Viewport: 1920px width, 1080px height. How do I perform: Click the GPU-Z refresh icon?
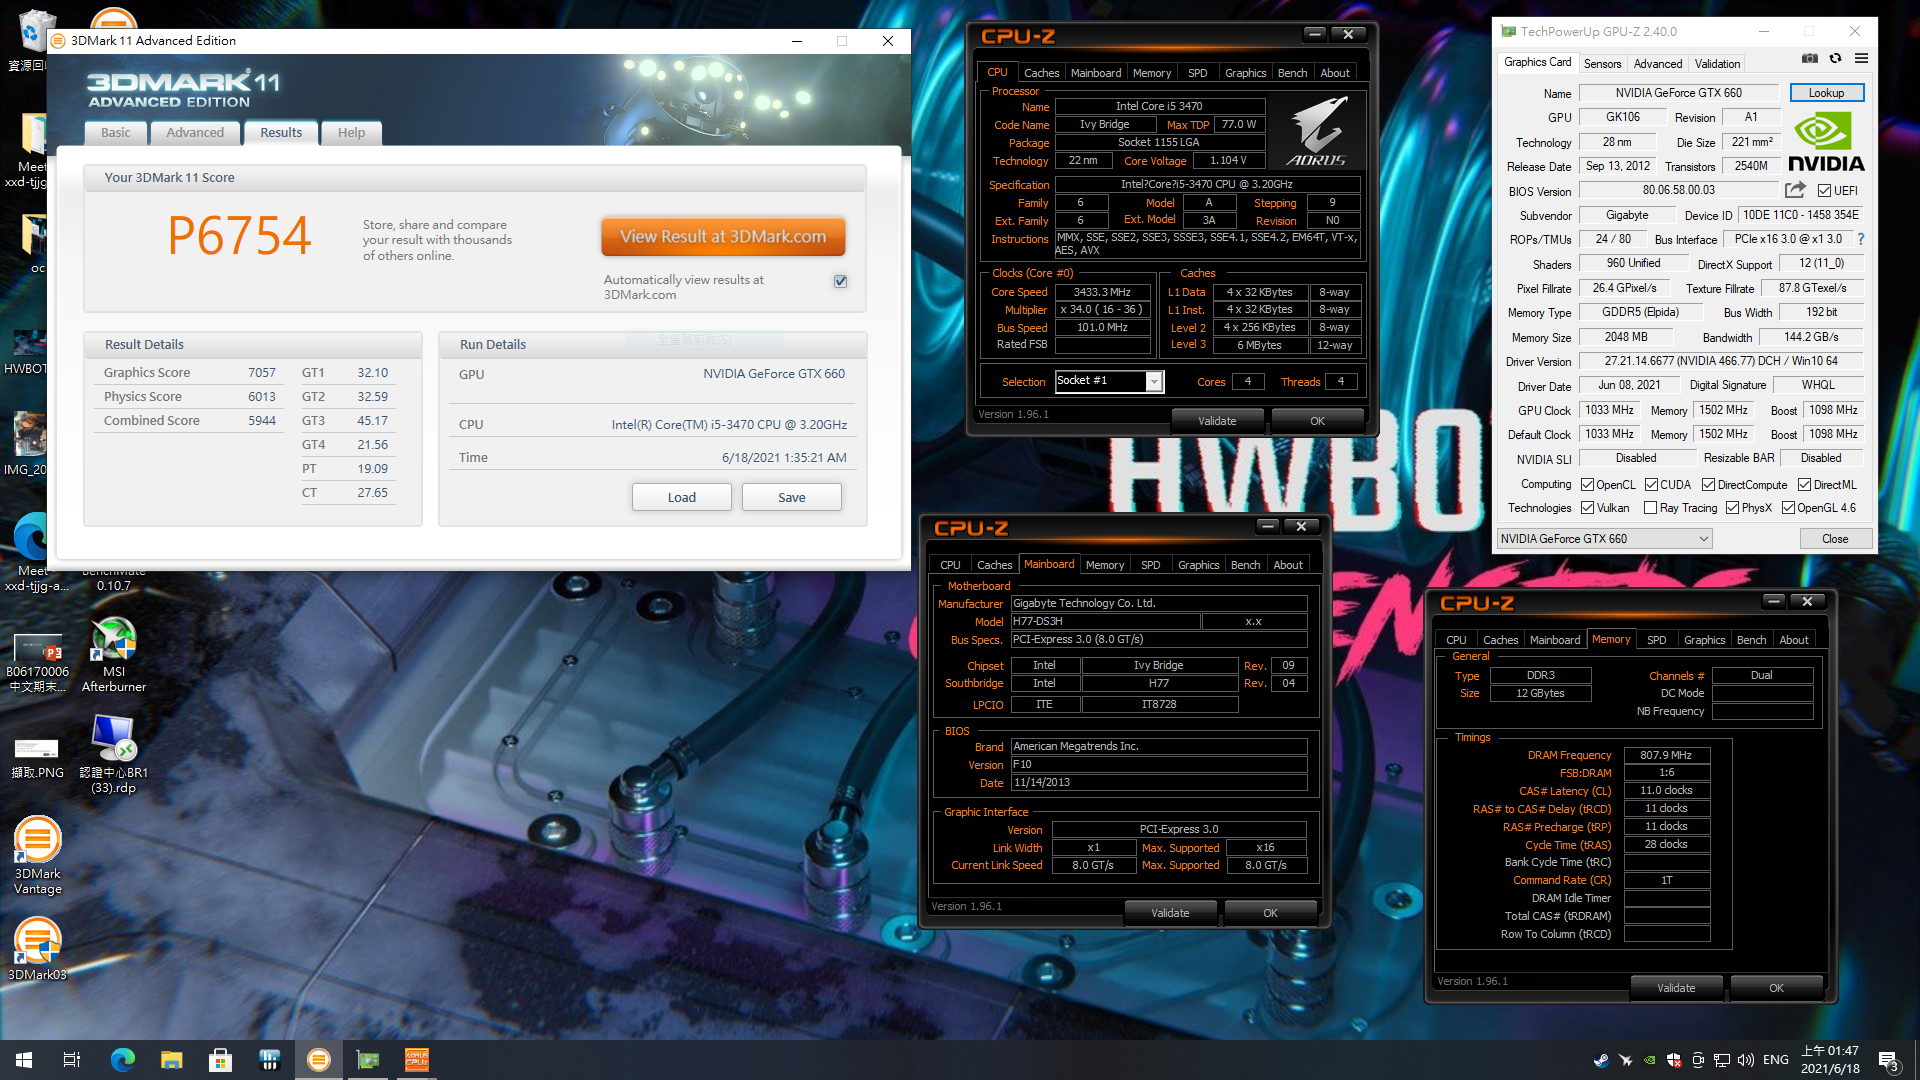(1836, 59)
